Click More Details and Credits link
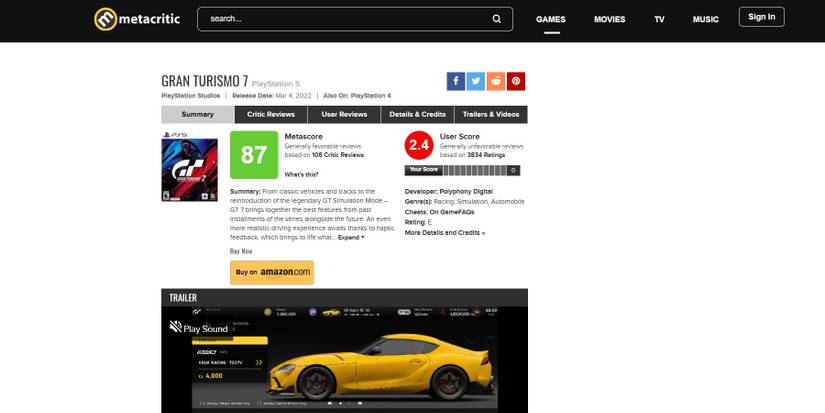Image resolution: width=825 pixels, height=413 pixels. click(445, 233)
